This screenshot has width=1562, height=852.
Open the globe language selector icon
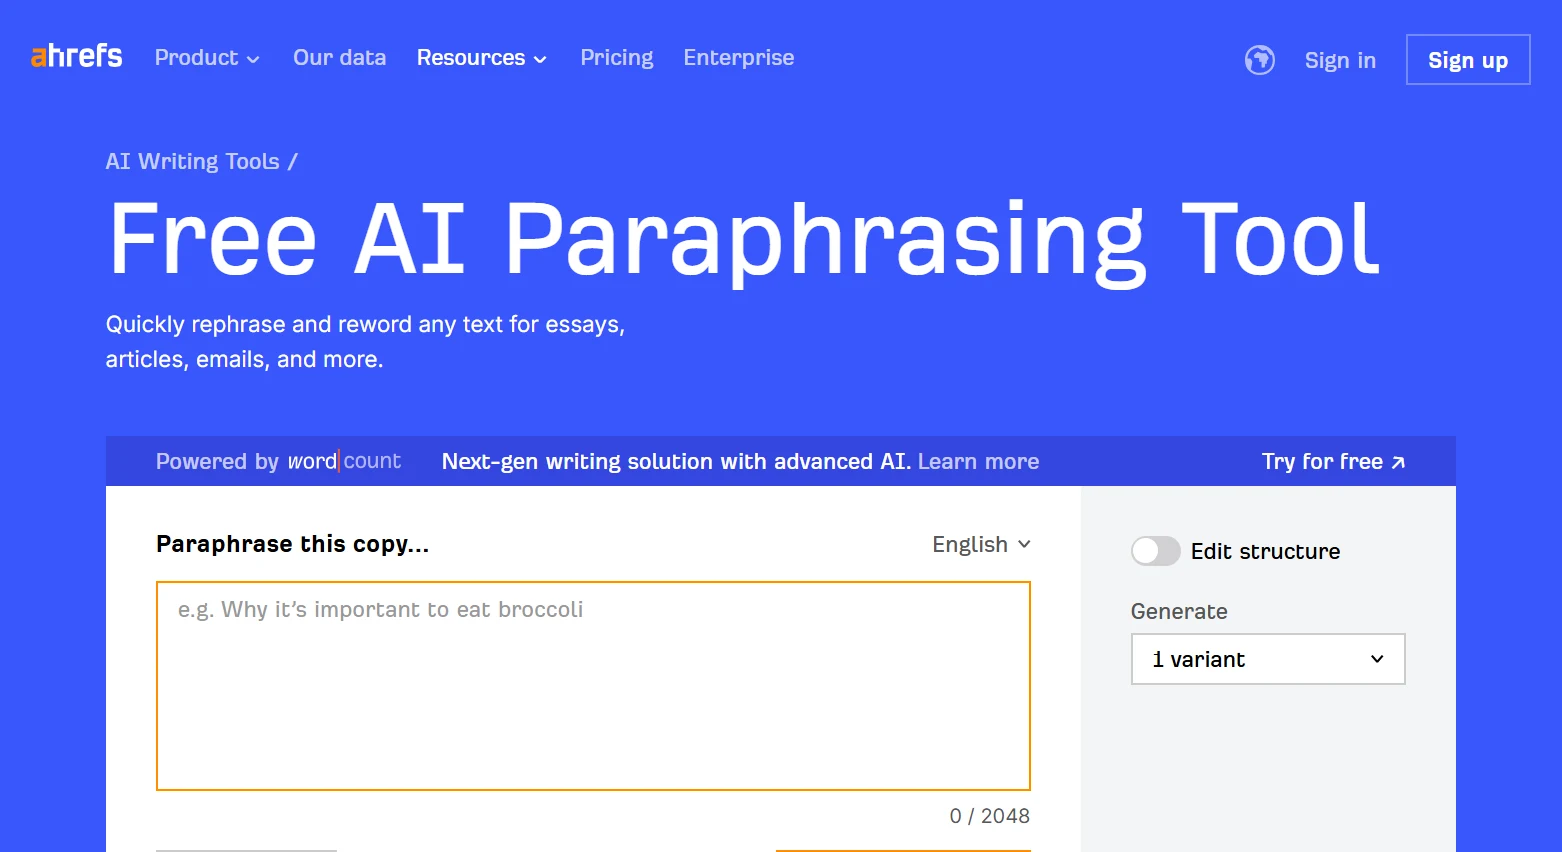[x=1259, y=60]
